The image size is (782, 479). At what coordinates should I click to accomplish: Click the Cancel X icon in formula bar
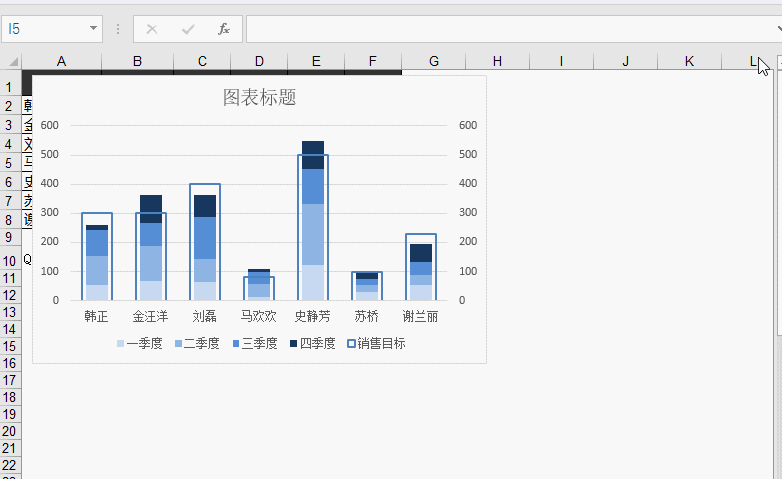click(x=152, y=29)
